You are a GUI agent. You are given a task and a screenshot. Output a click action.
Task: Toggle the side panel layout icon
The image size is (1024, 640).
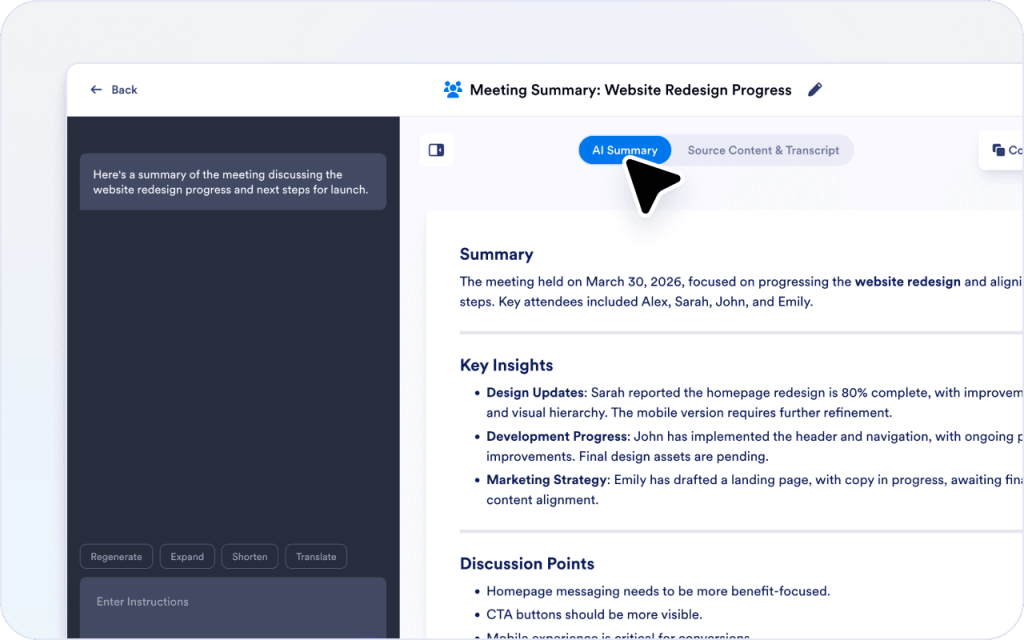coord(436,150)
